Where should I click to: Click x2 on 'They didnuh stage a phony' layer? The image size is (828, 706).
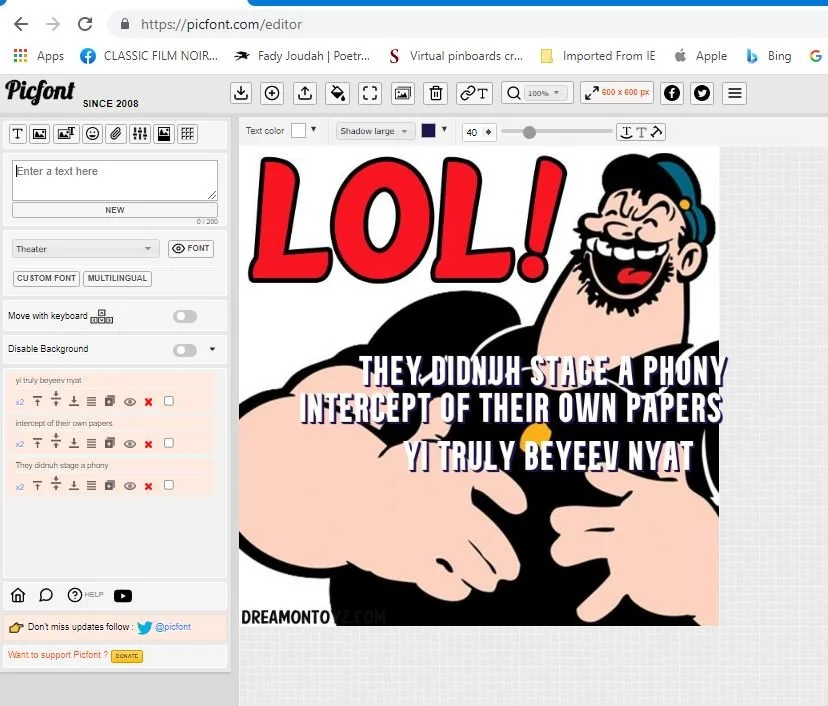pyautogui.click(x=20, y=487)
